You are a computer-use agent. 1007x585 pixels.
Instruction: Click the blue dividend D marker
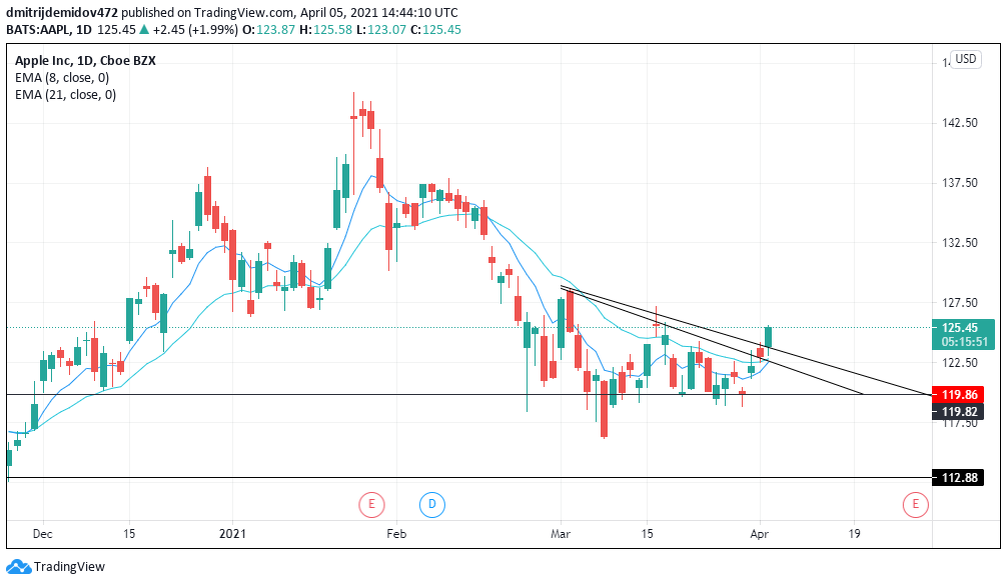point(432,504)
